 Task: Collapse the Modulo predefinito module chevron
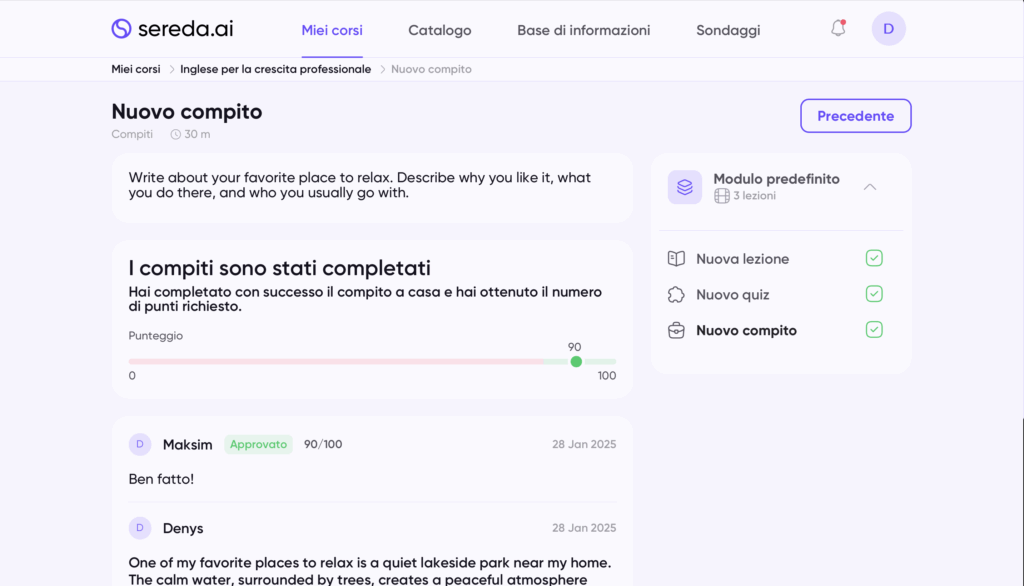[x=870, y=187]
